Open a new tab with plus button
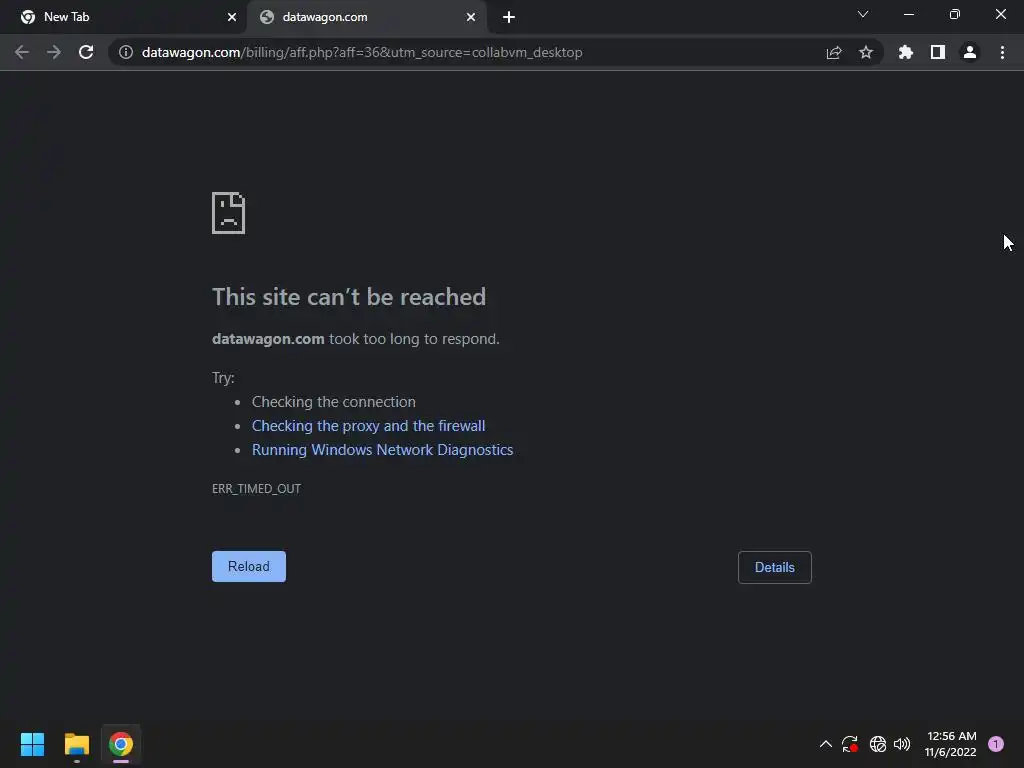 pos(509,17)
